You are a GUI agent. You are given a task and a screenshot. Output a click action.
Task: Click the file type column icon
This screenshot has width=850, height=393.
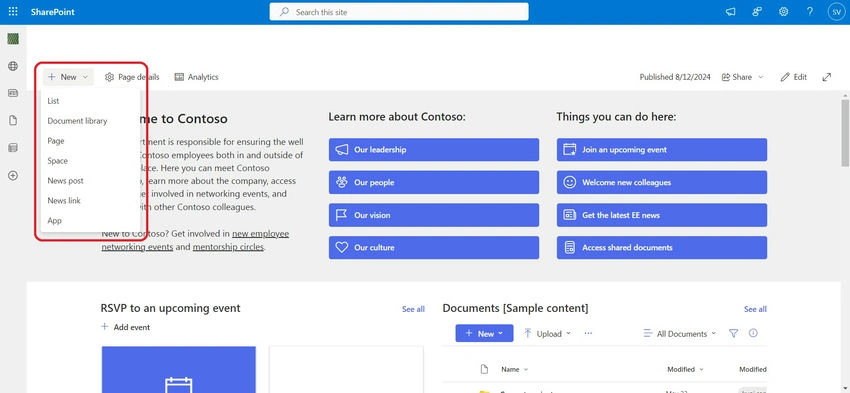click(485, 369)
